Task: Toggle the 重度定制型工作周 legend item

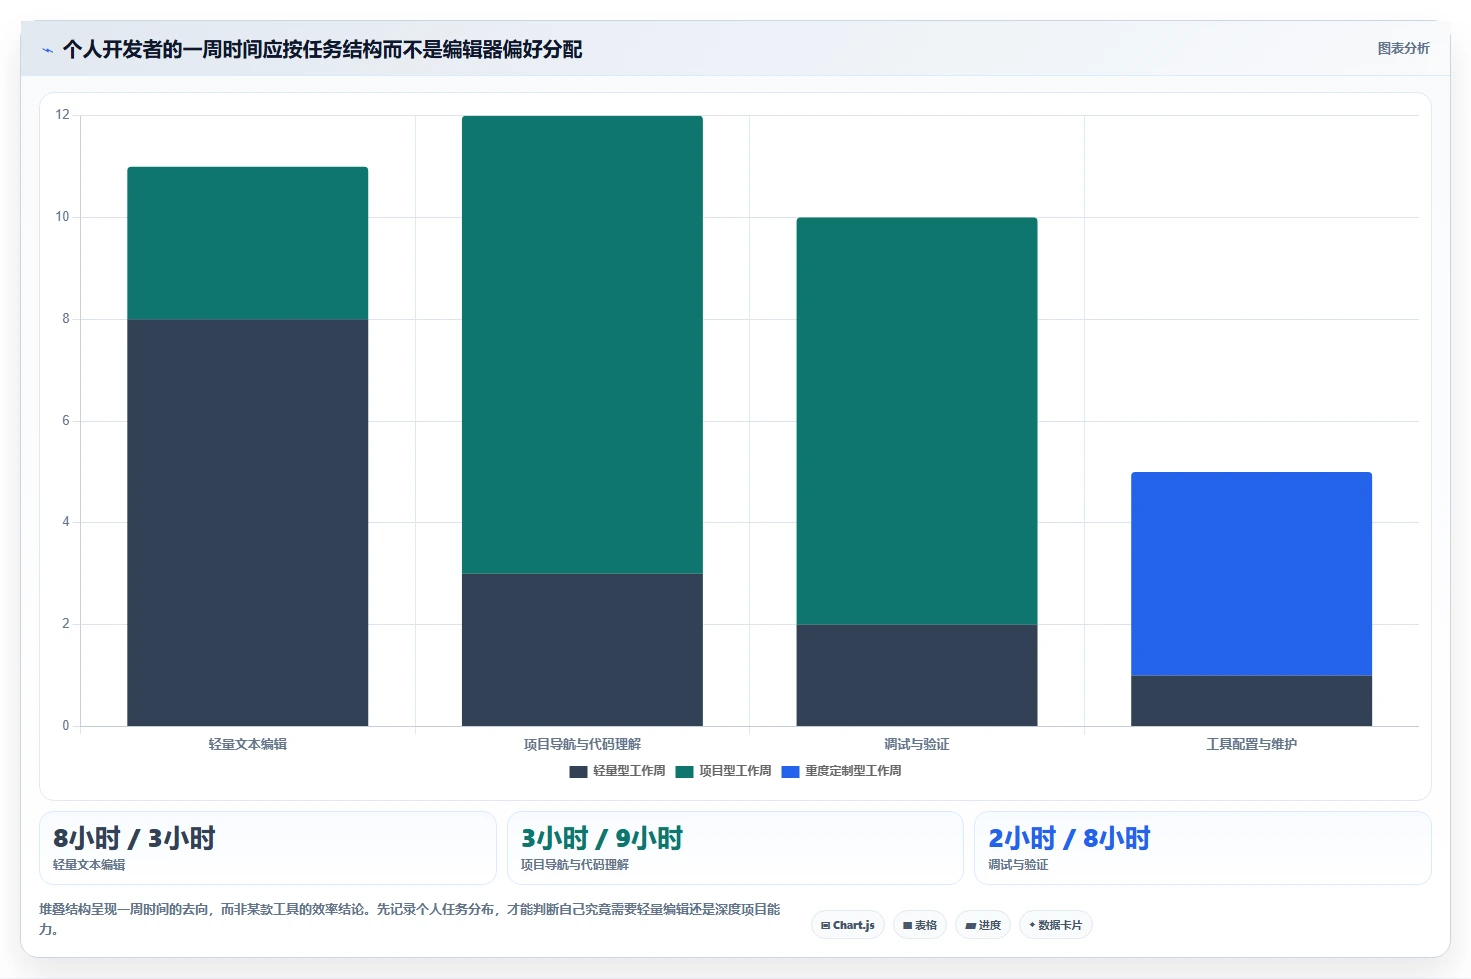Action: click(841, 771)
